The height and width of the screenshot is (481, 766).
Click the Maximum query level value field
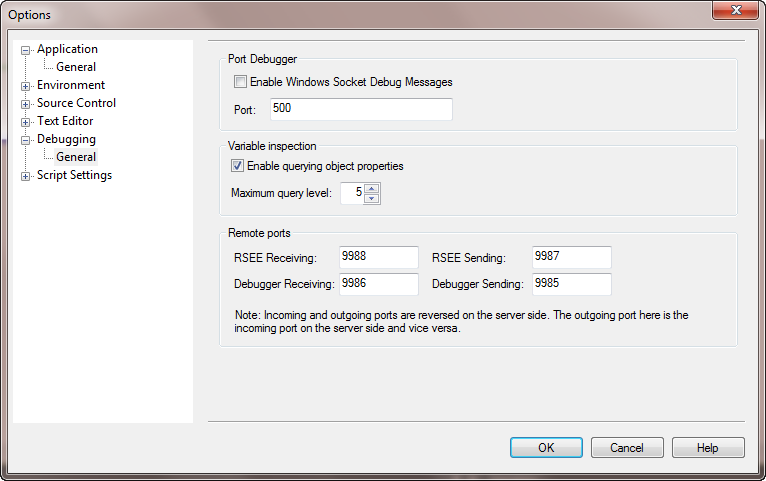(x=352, y=193)
